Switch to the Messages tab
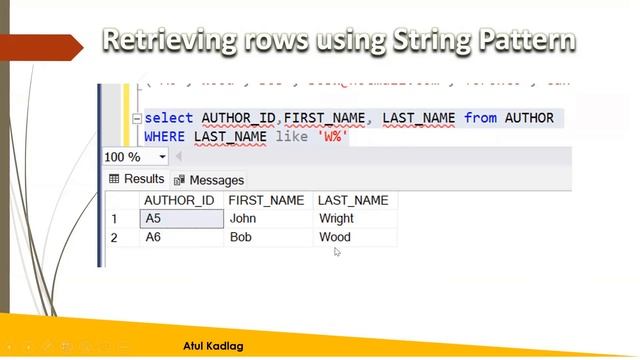 click(209, 180)
